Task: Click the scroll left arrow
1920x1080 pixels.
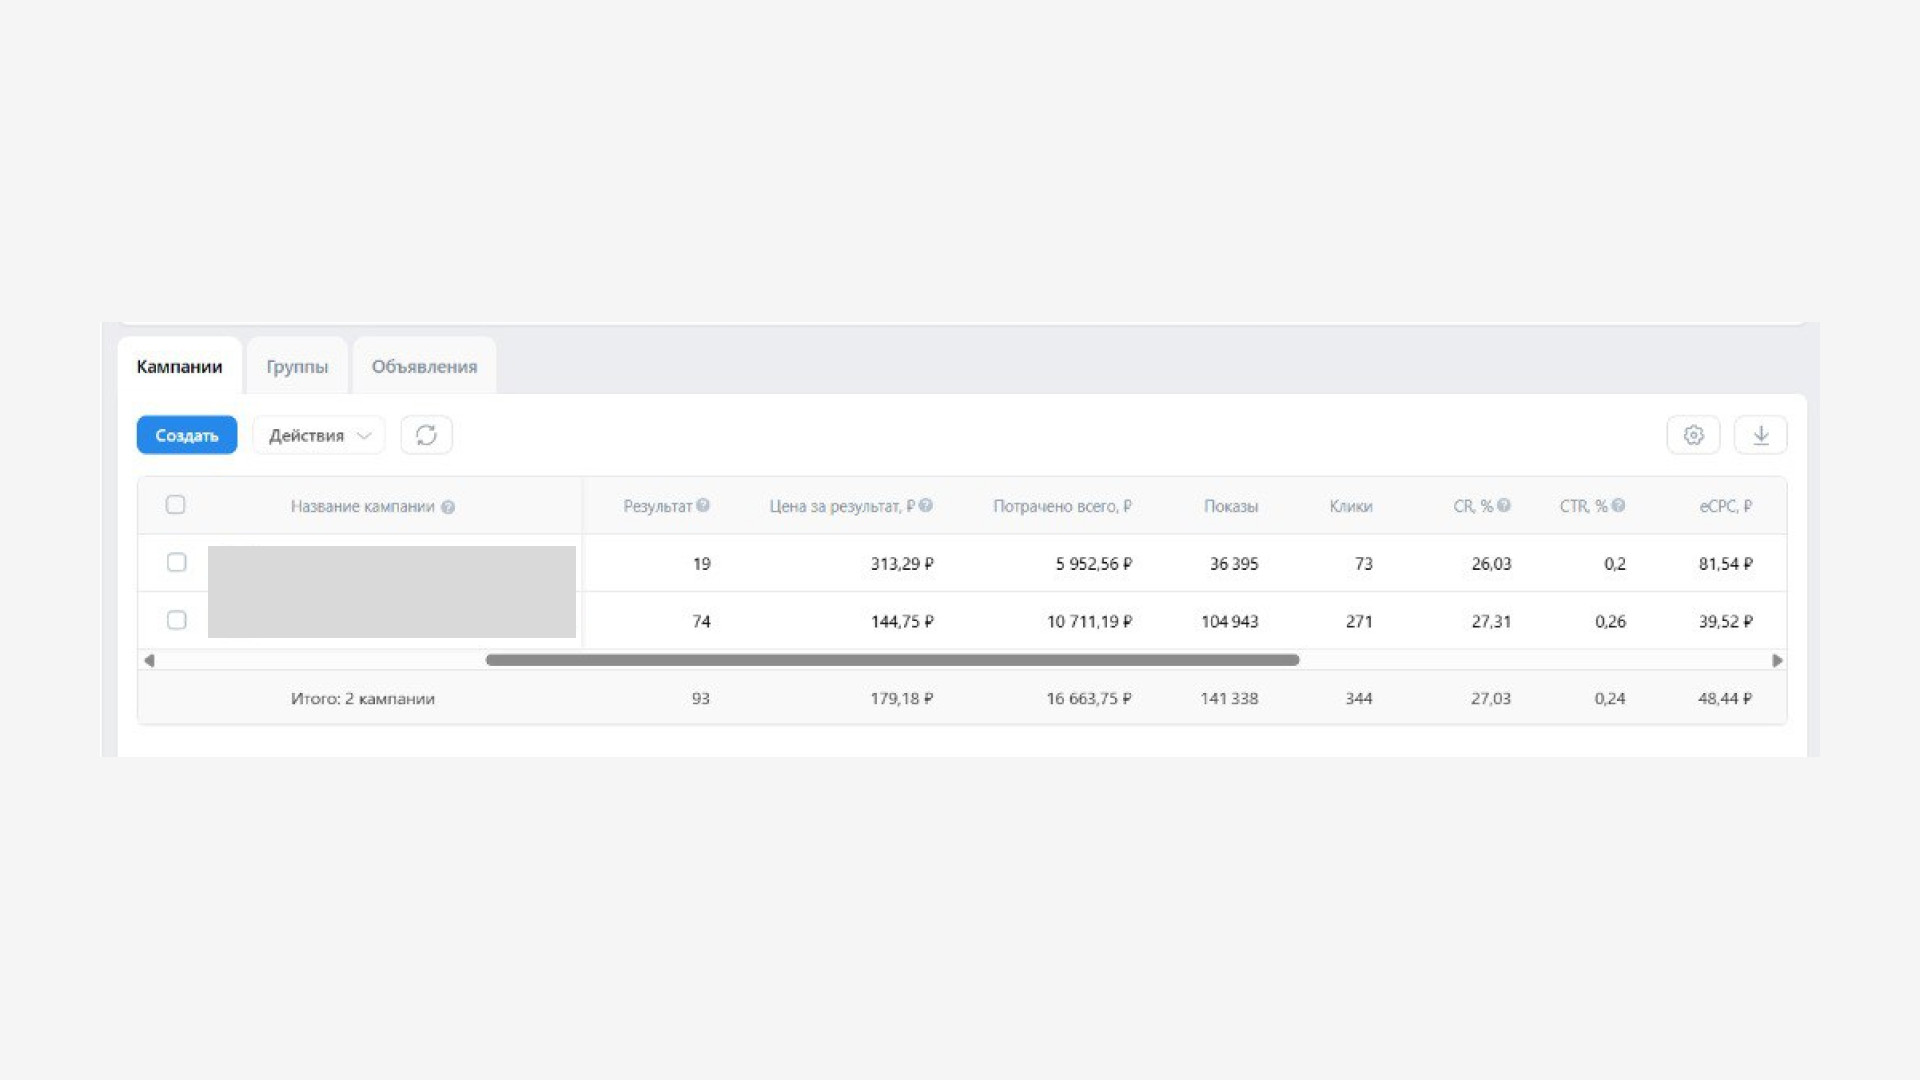Action: pos(149,660)
